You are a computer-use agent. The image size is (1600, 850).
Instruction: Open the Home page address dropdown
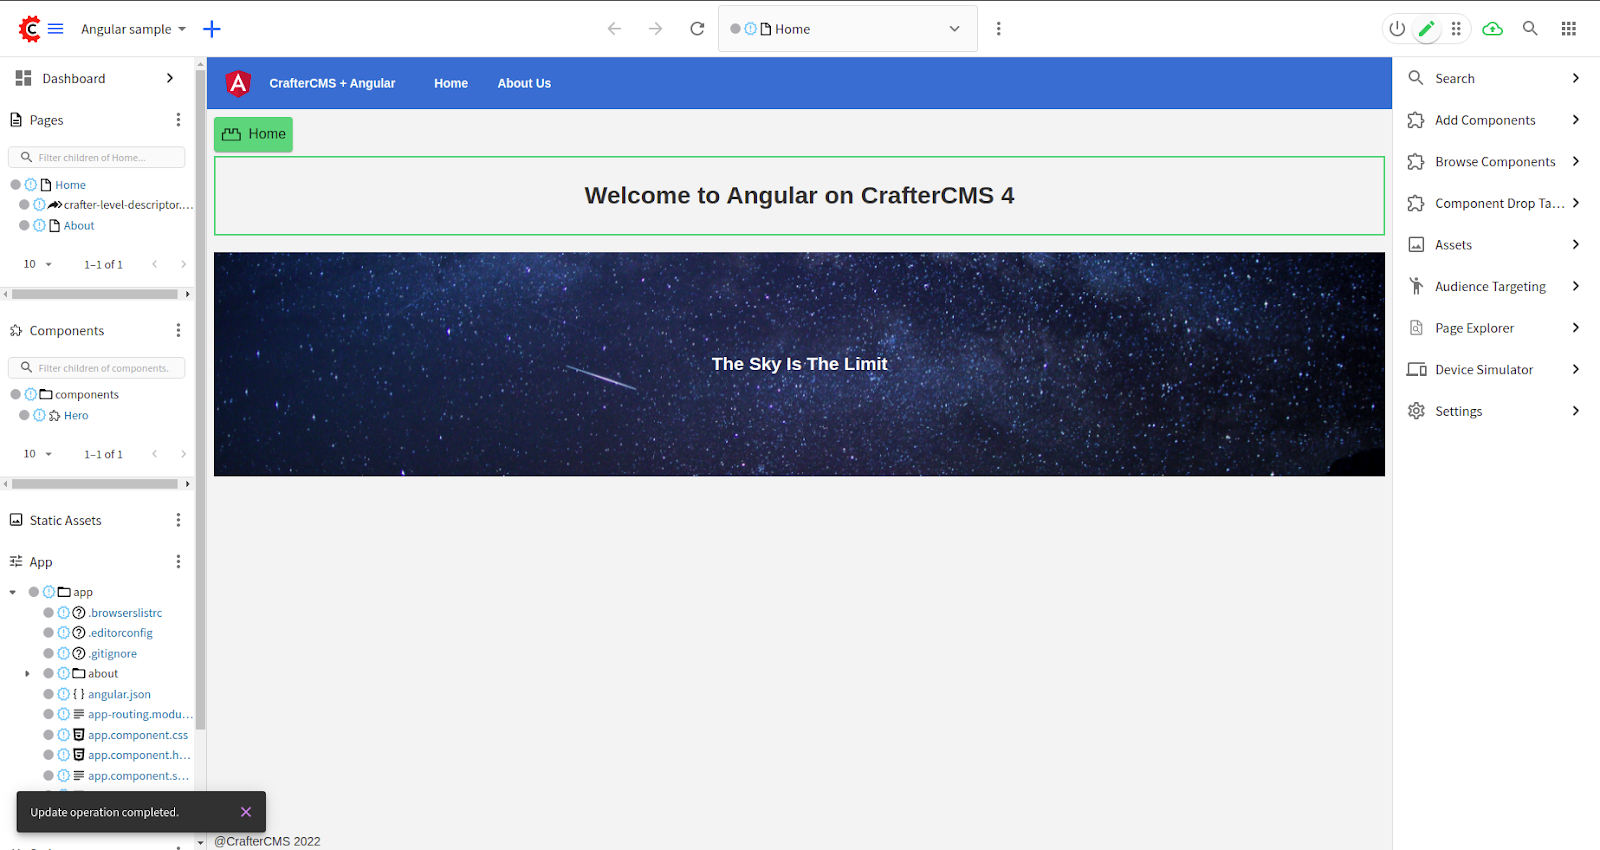click(954, 29)
